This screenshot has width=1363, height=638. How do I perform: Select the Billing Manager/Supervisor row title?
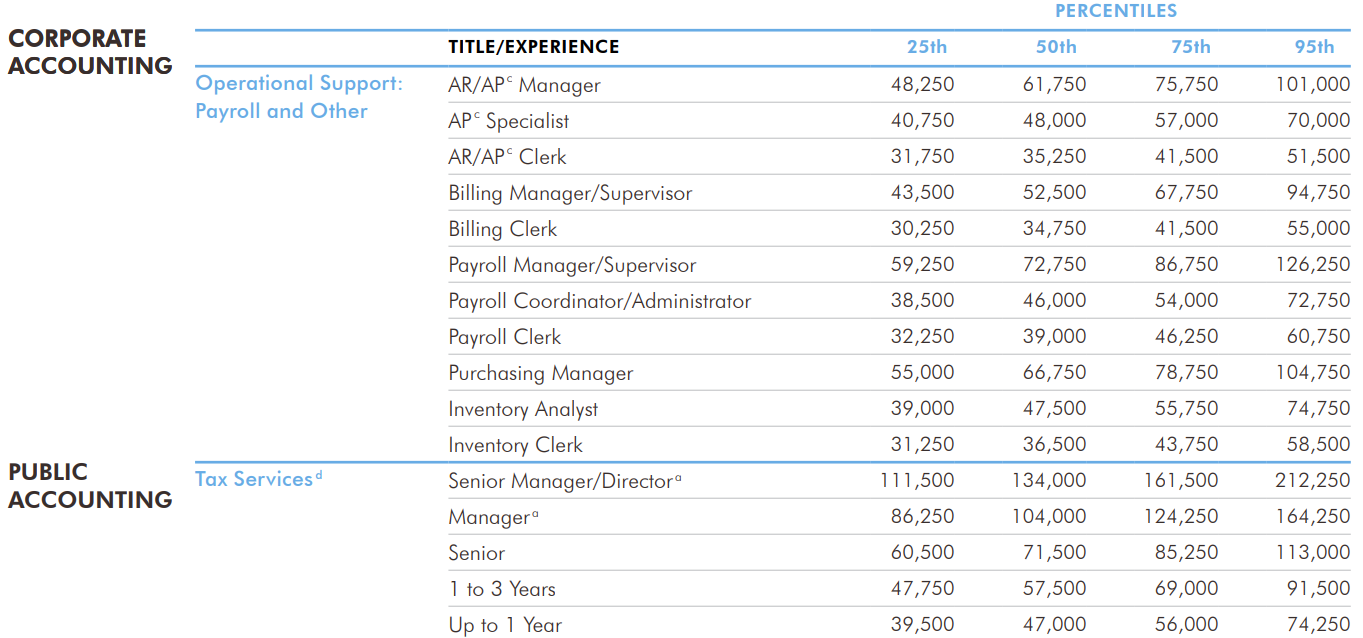tap(570, 193)
